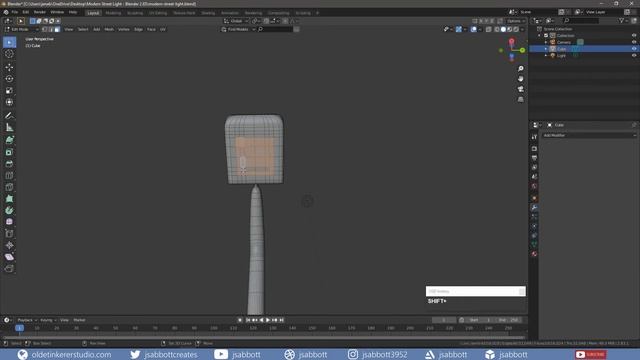Select the Select Box tool

(9, 42)
